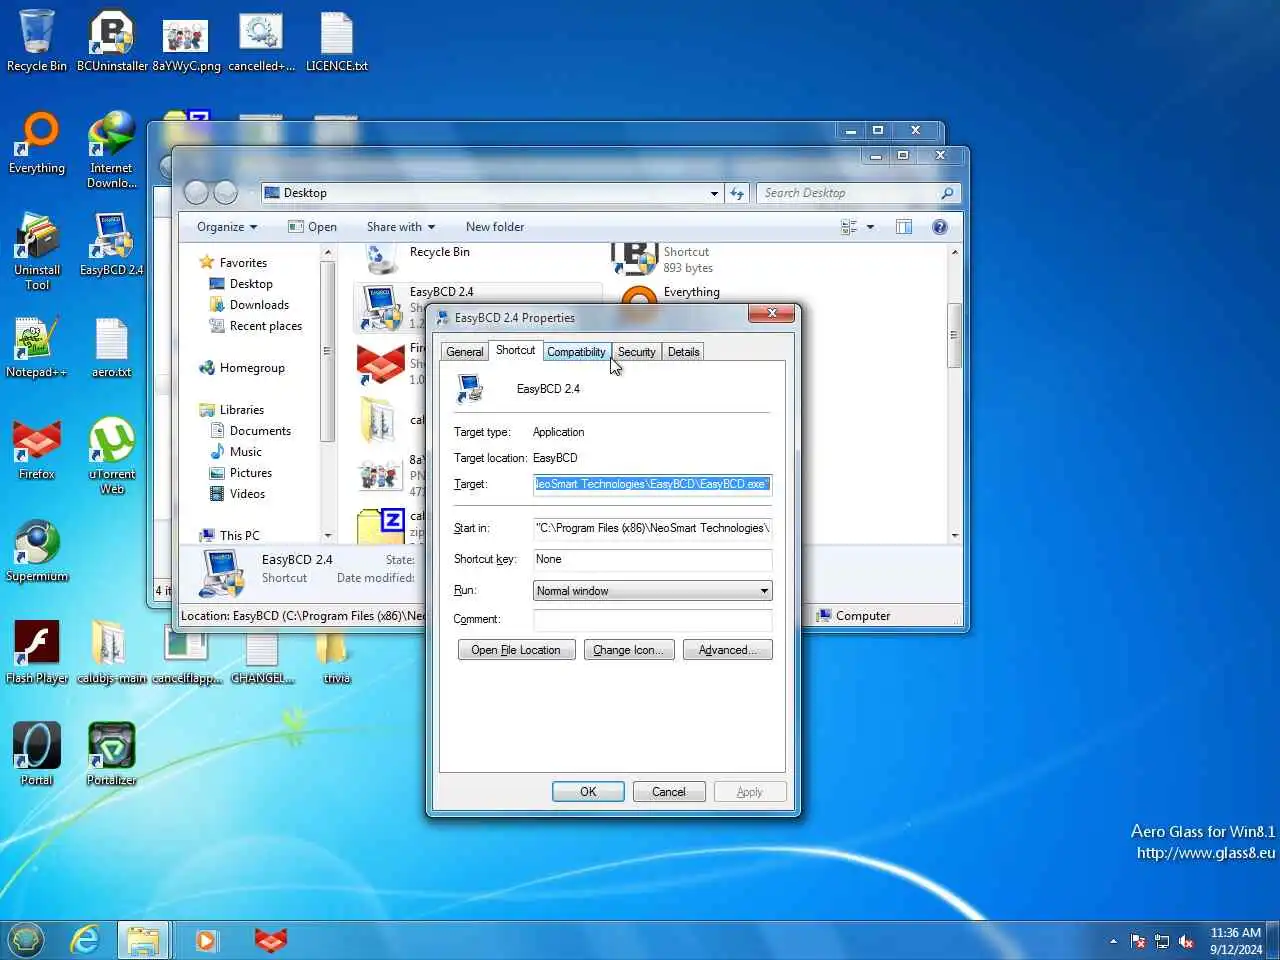The height and width of the screenshot is (960, 1280).
Task: Cancel the EasyBCD Properties dialog
Action: coord(669,792)
